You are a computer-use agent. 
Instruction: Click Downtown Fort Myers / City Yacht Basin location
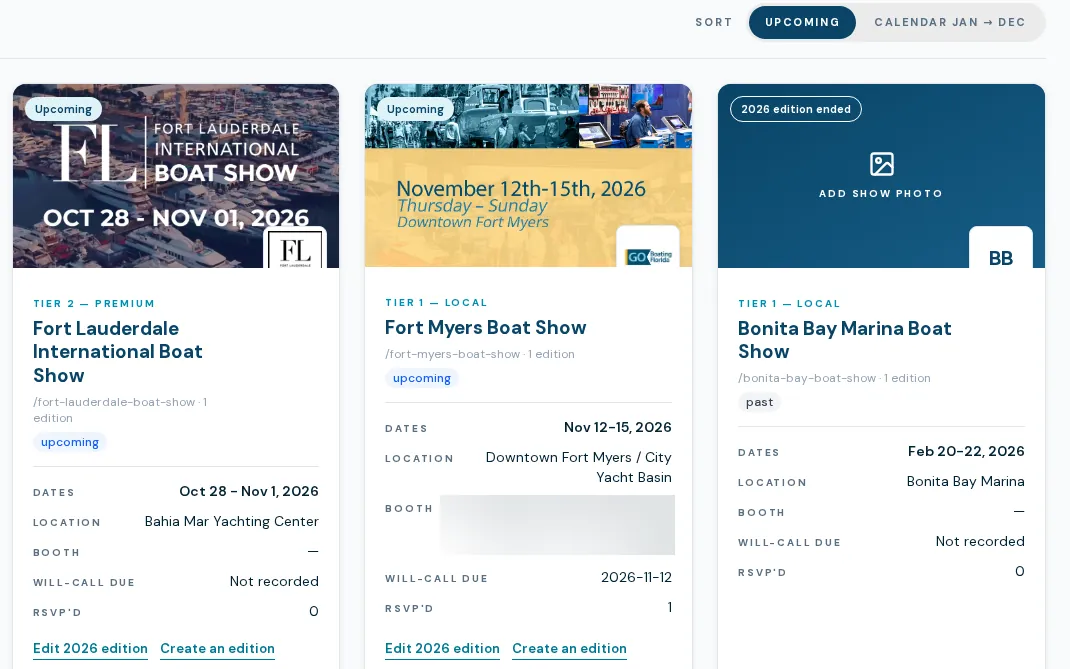click(579, 468)
